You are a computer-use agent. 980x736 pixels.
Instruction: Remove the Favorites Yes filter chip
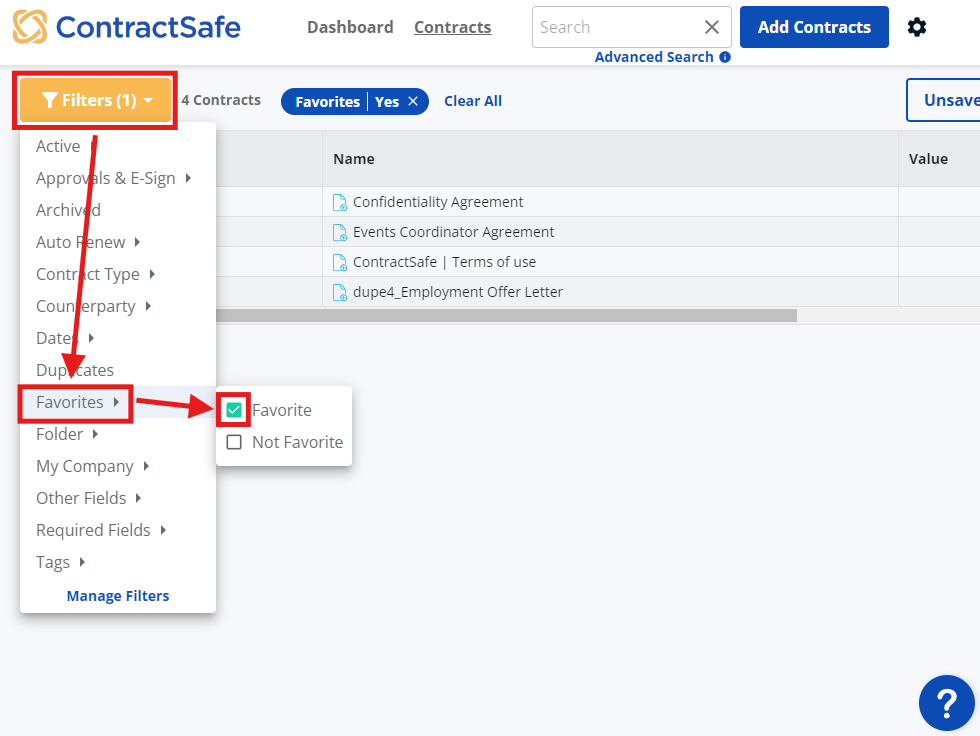(x=413, y=101)
